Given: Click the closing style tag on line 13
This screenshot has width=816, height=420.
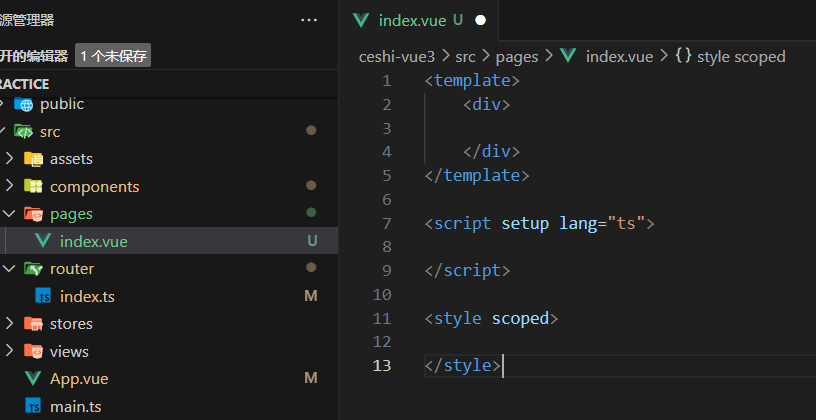Looking at the screenshot, I should 463,365.
